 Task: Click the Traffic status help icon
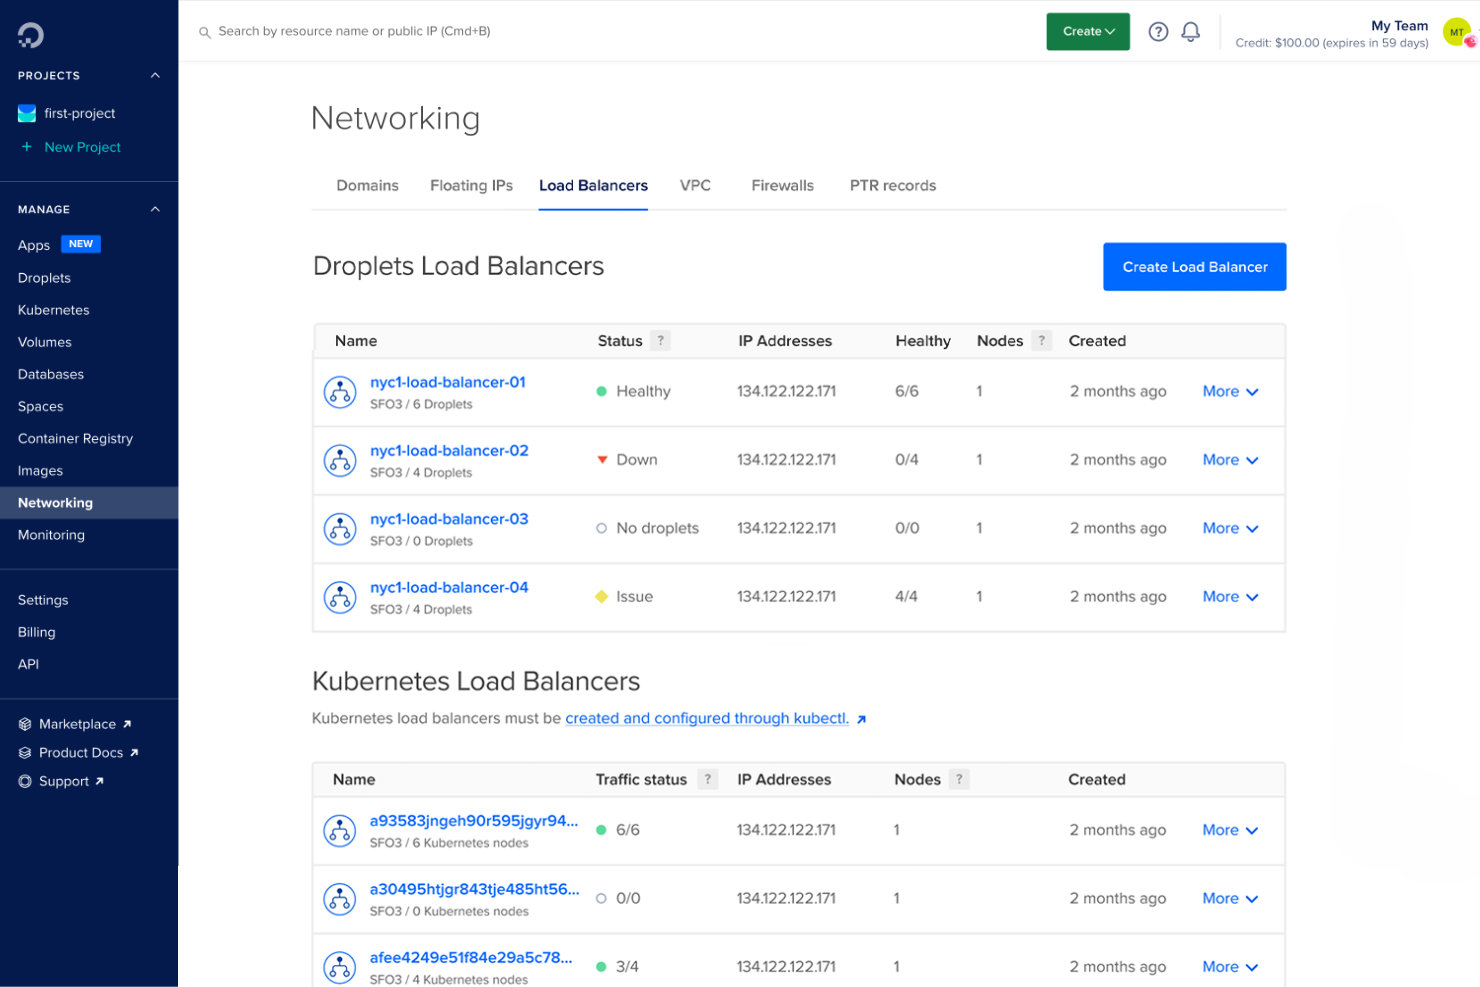(708, 779)
